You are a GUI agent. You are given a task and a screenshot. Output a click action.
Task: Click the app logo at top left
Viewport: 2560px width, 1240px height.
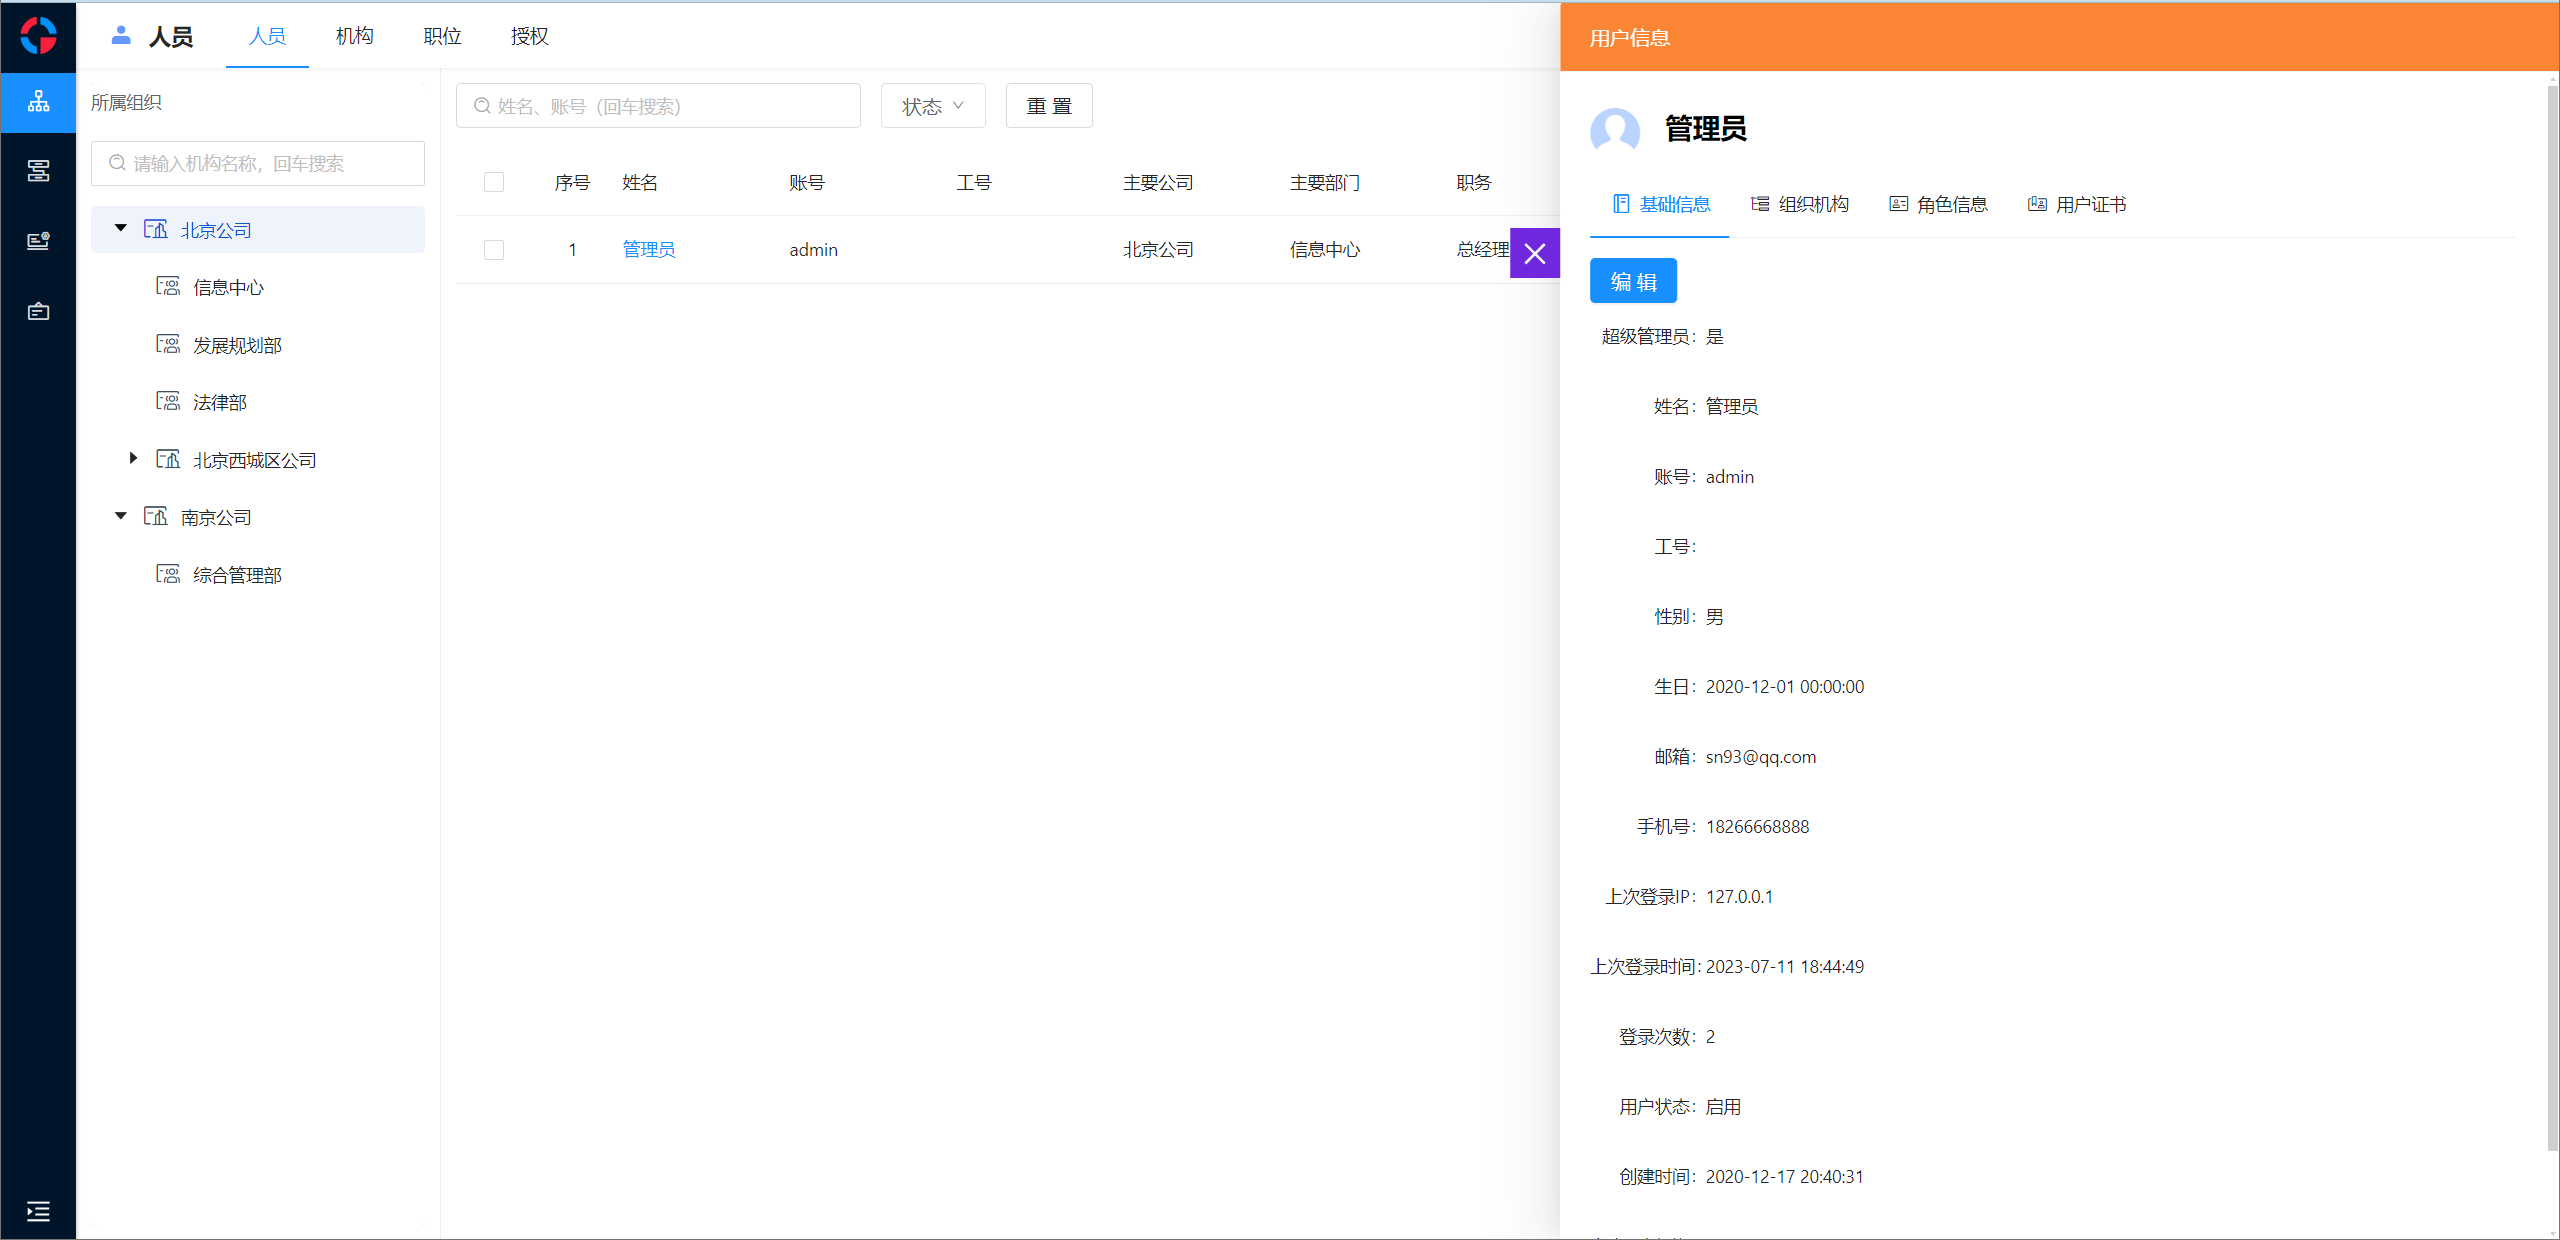tap(38, 36)
